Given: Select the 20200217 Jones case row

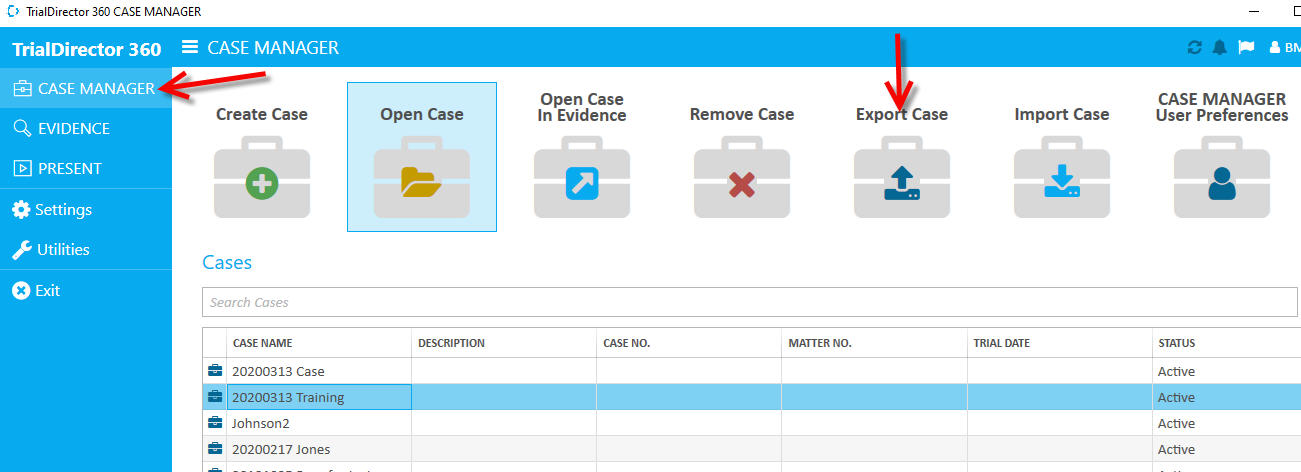Looking at the screenshot, I should pyautogui.click(x=751, y=449).
